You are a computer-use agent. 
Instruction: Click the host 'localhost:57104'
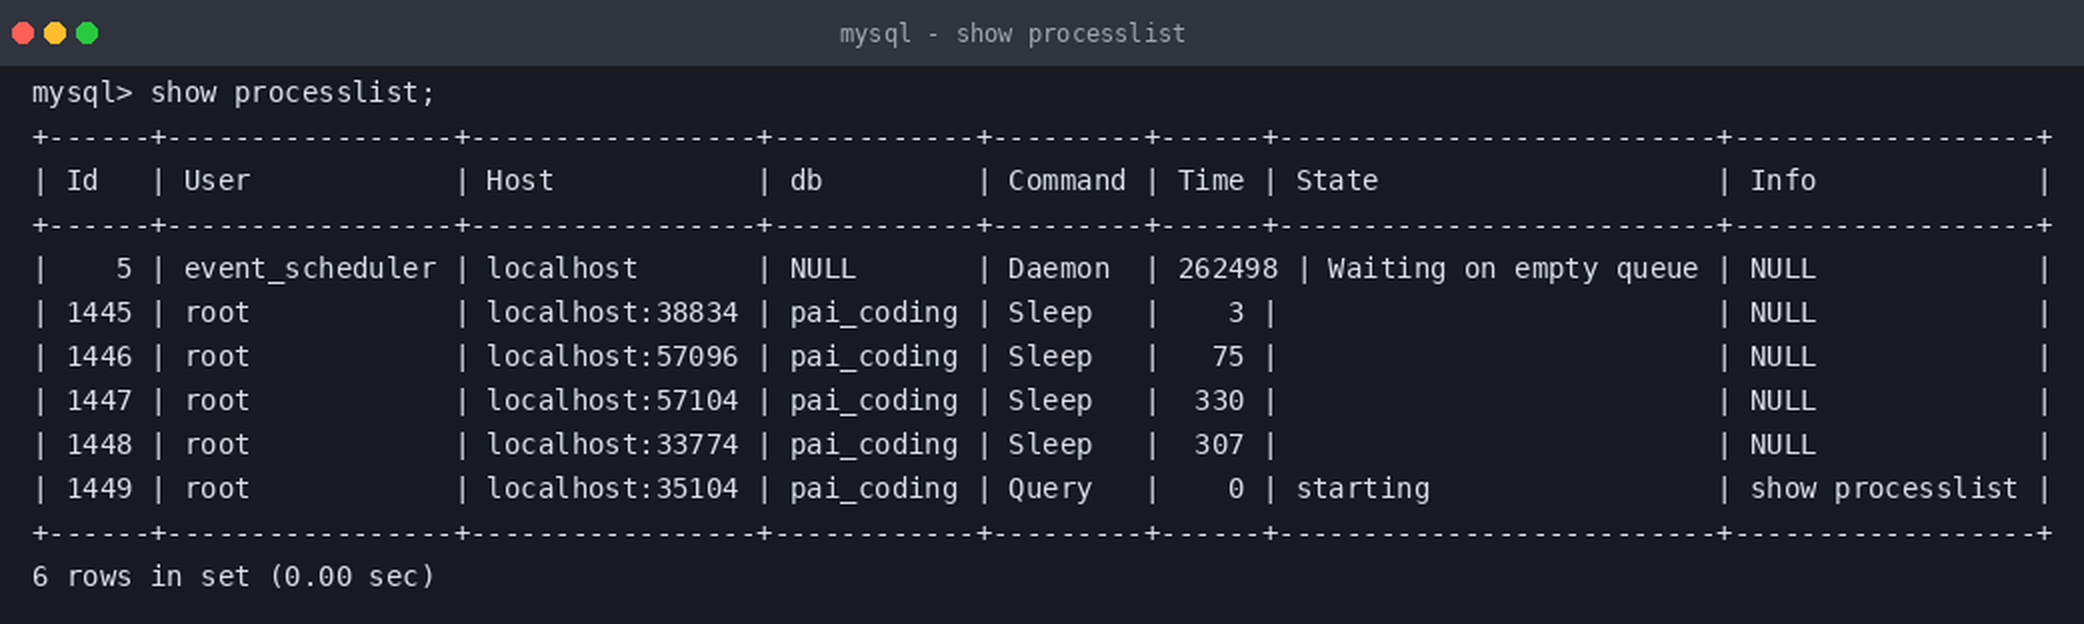point(612,401)
